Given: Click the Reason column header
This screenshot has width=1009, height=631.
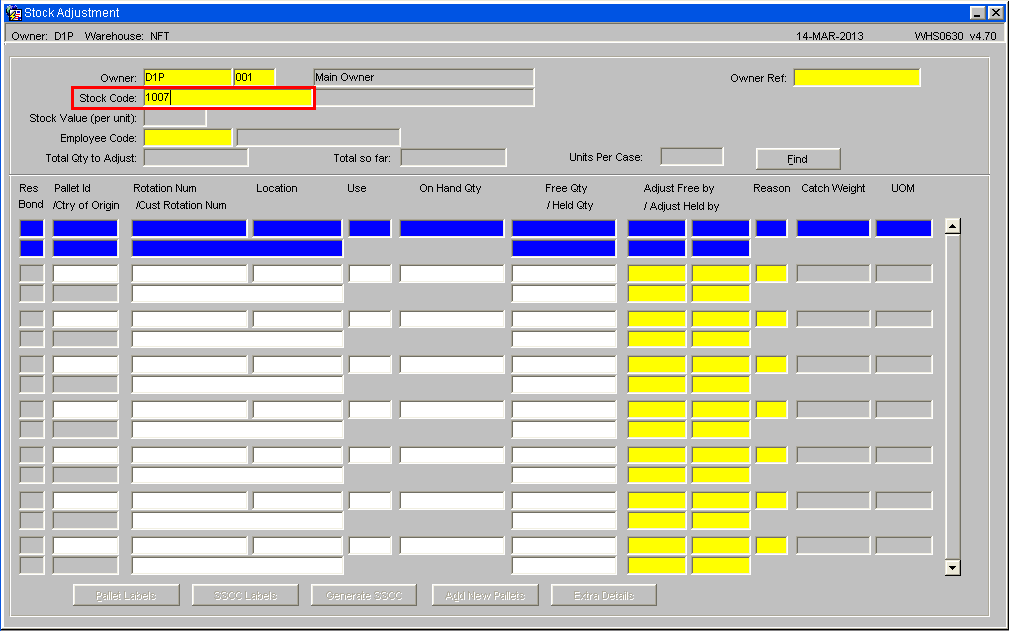Looking at the screenshot, I should click(772, 188).
